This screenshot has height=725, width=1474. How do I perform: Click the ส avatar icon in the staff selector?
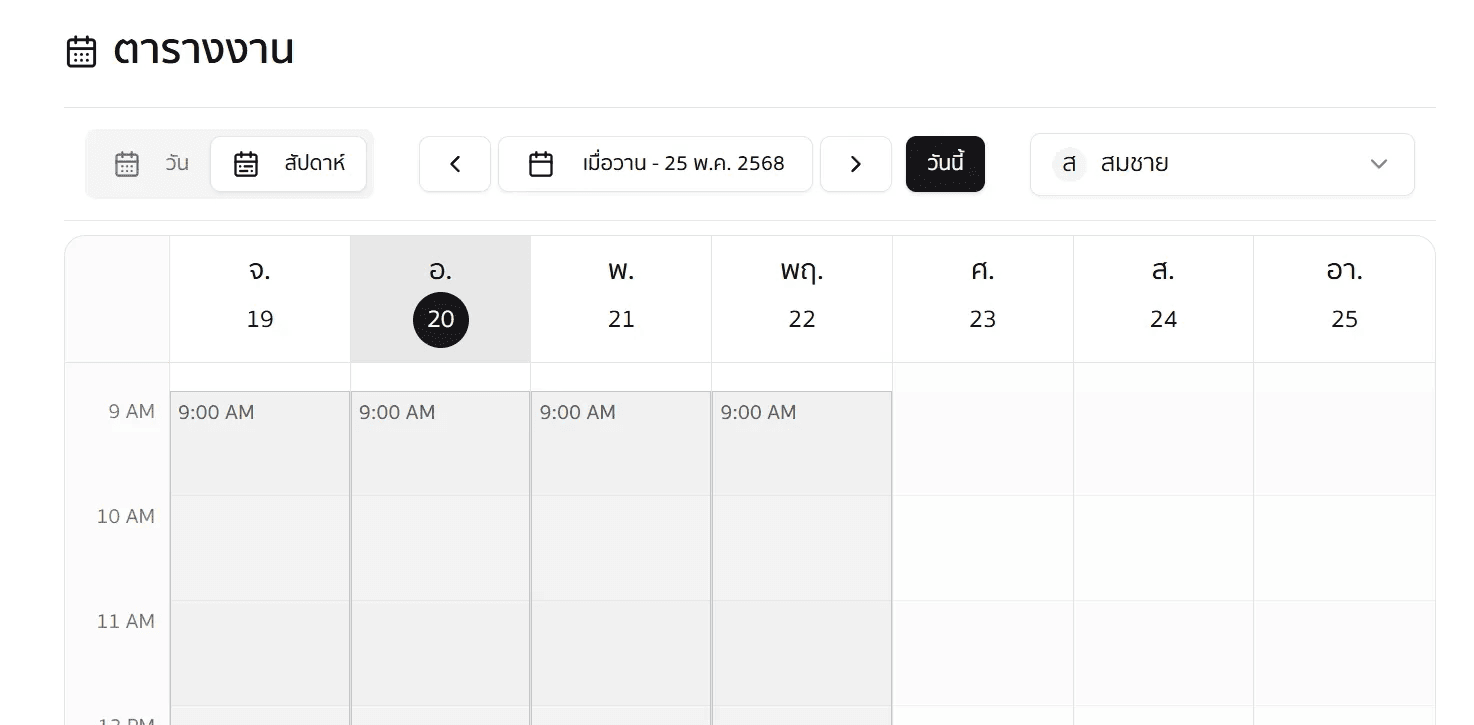pyautogui.click(x=1068, y=164)
